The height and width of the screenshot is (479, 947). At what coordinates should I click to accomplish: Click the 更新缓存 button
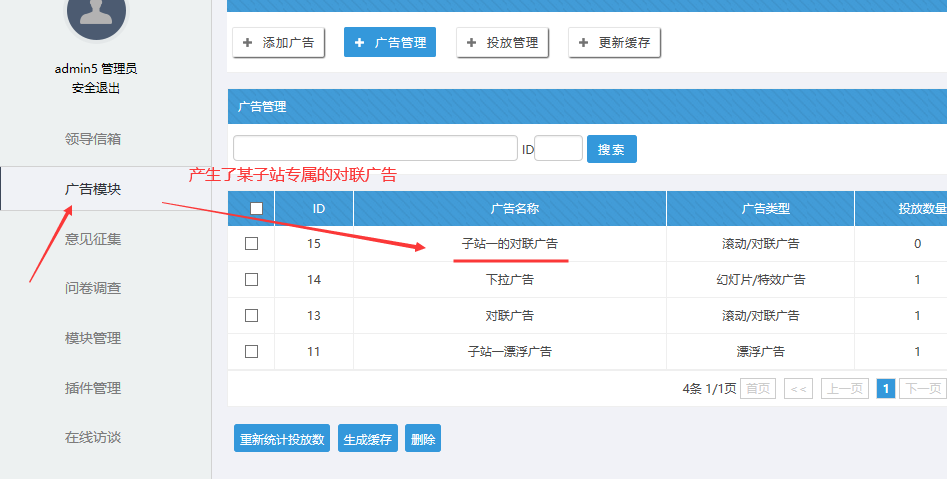click(x=615, y=42)
